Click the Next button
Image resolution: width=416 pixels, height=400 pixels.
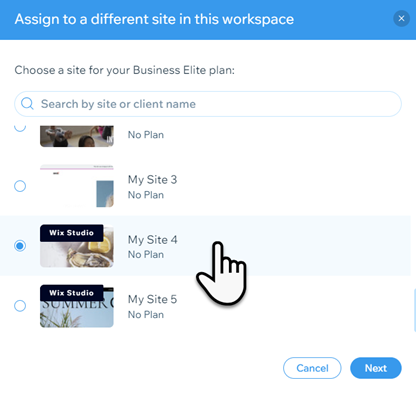[376, 368]
